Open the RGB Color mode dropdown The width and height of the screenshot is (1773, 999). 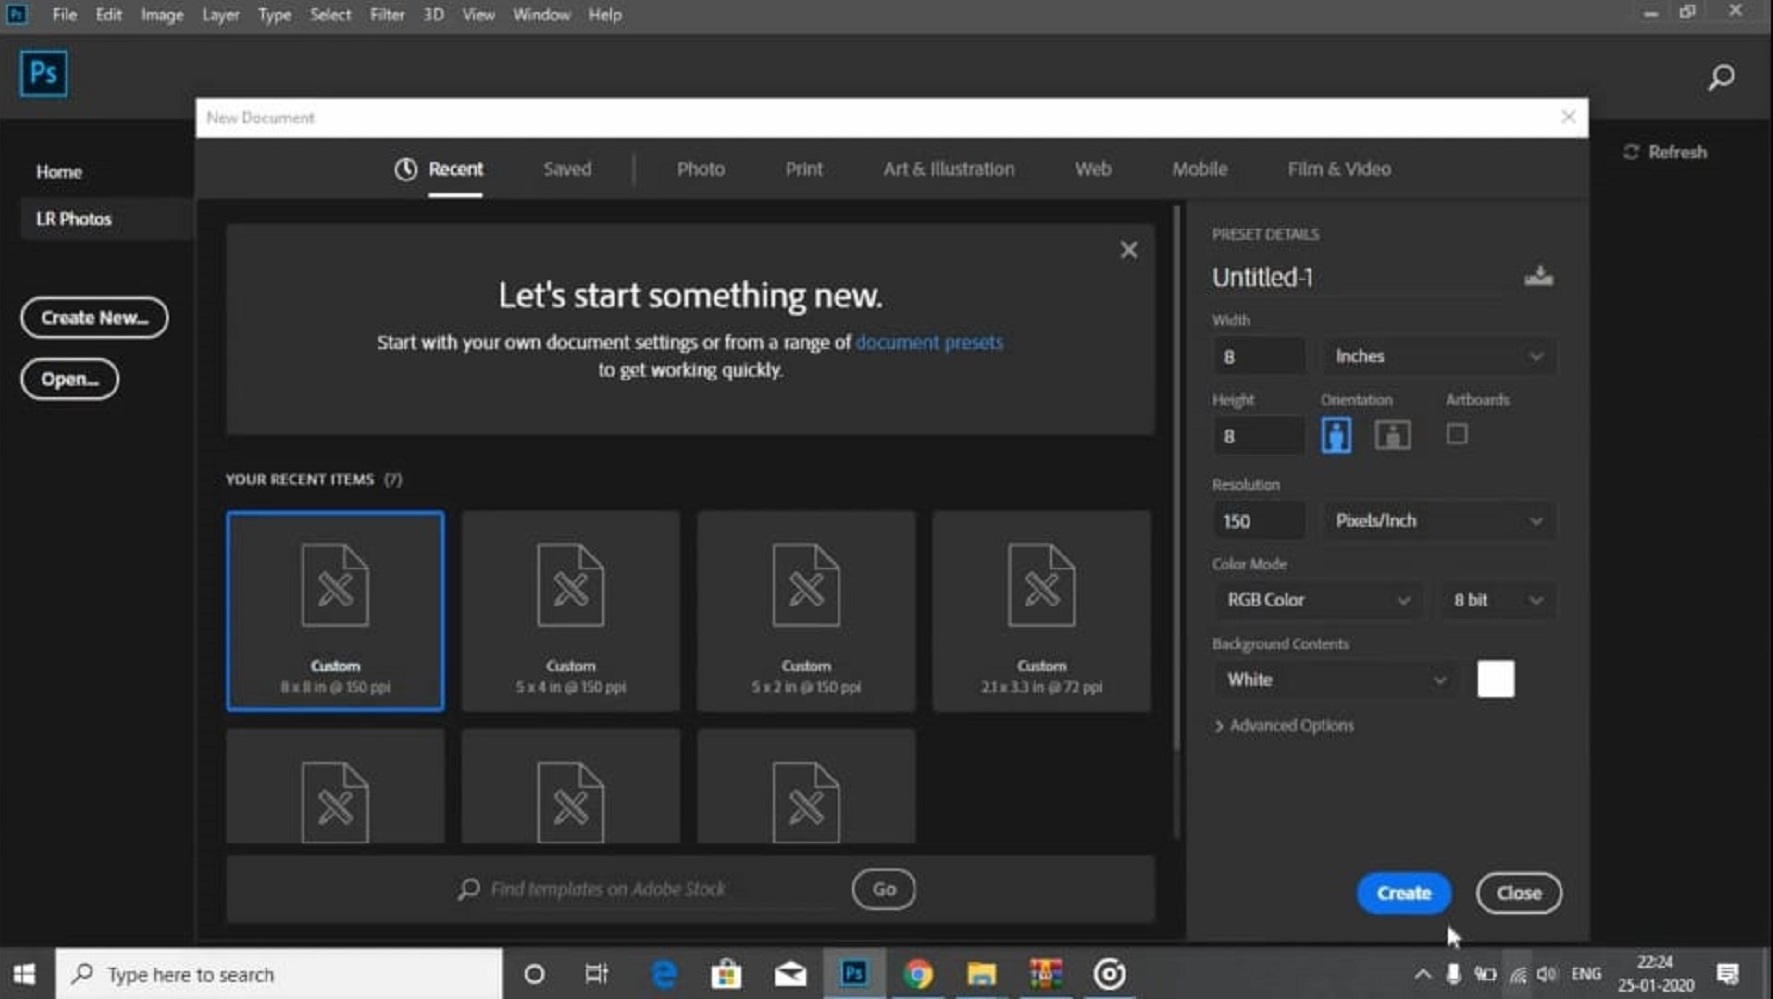click(x=1317, y=600)
